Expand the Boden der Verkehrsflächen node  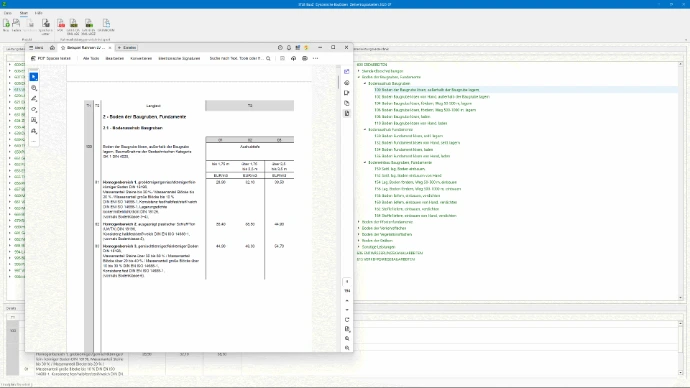click(x=359, y=228)
